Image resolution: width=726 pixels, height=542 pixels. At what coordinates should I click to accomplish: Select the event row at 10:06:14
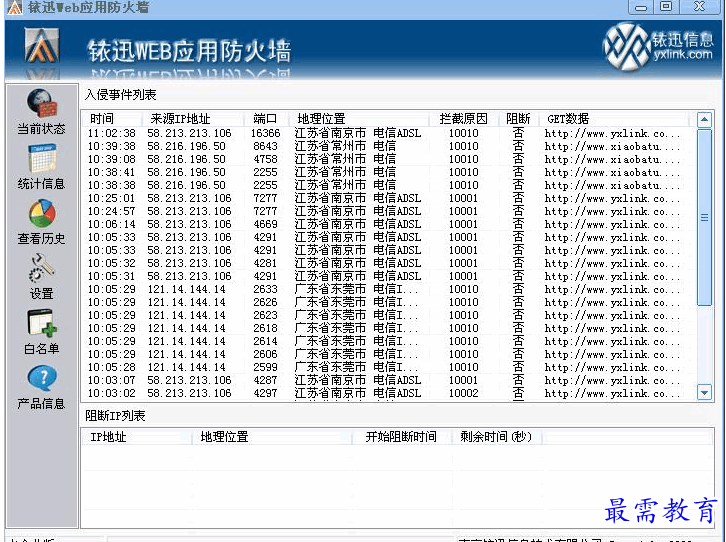click(384, 224)
